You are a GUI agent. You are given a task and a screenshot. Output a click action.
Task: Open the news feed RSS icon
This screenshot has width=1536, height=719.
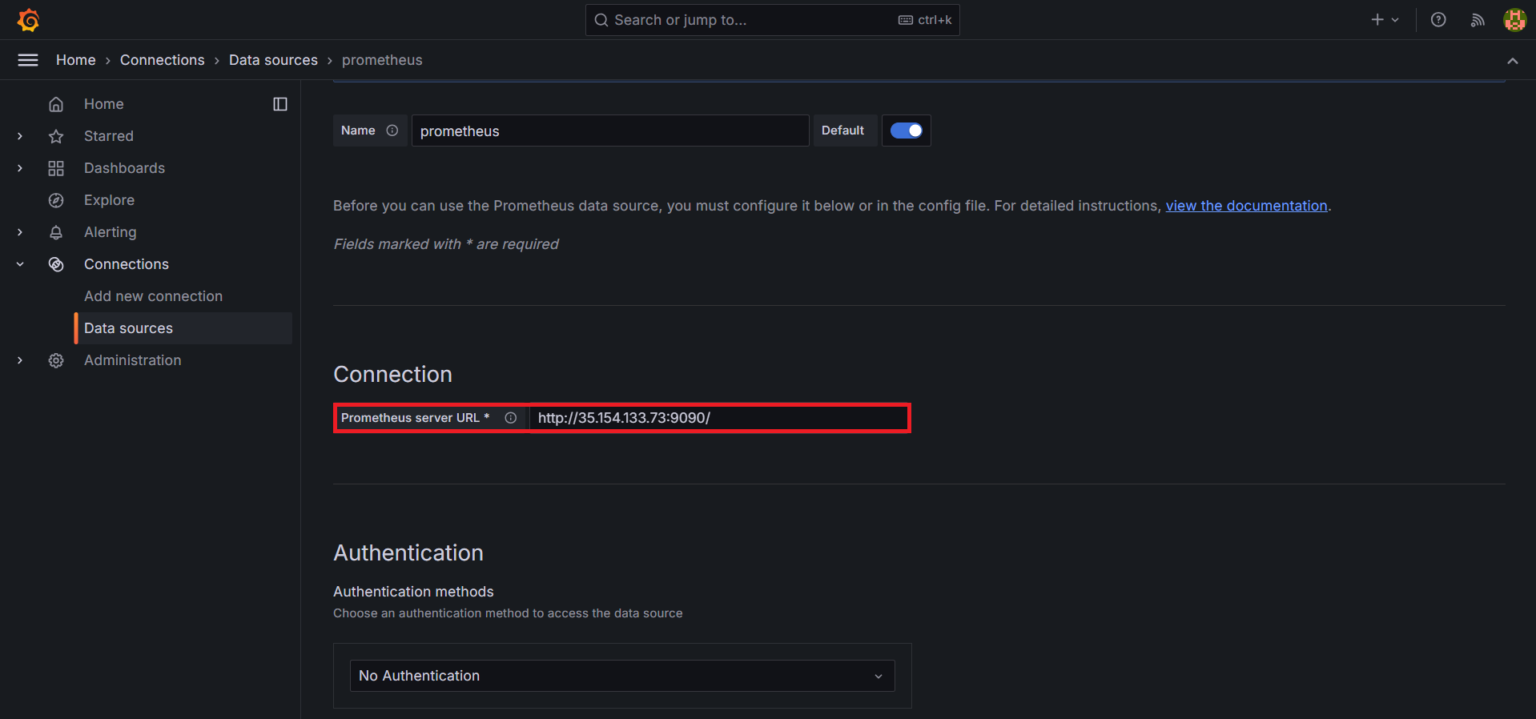(1477, 19)
